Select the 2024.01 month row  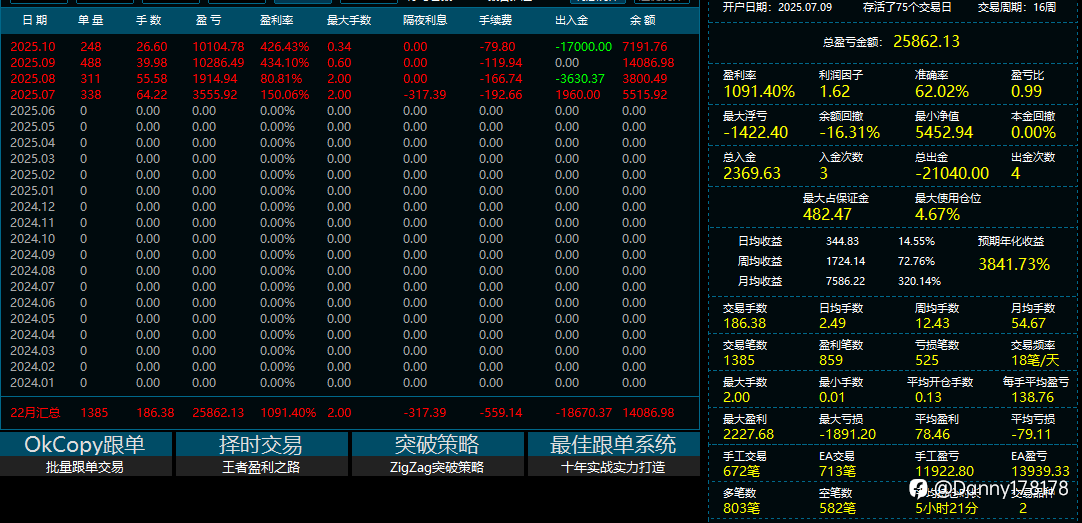(350, 382)
